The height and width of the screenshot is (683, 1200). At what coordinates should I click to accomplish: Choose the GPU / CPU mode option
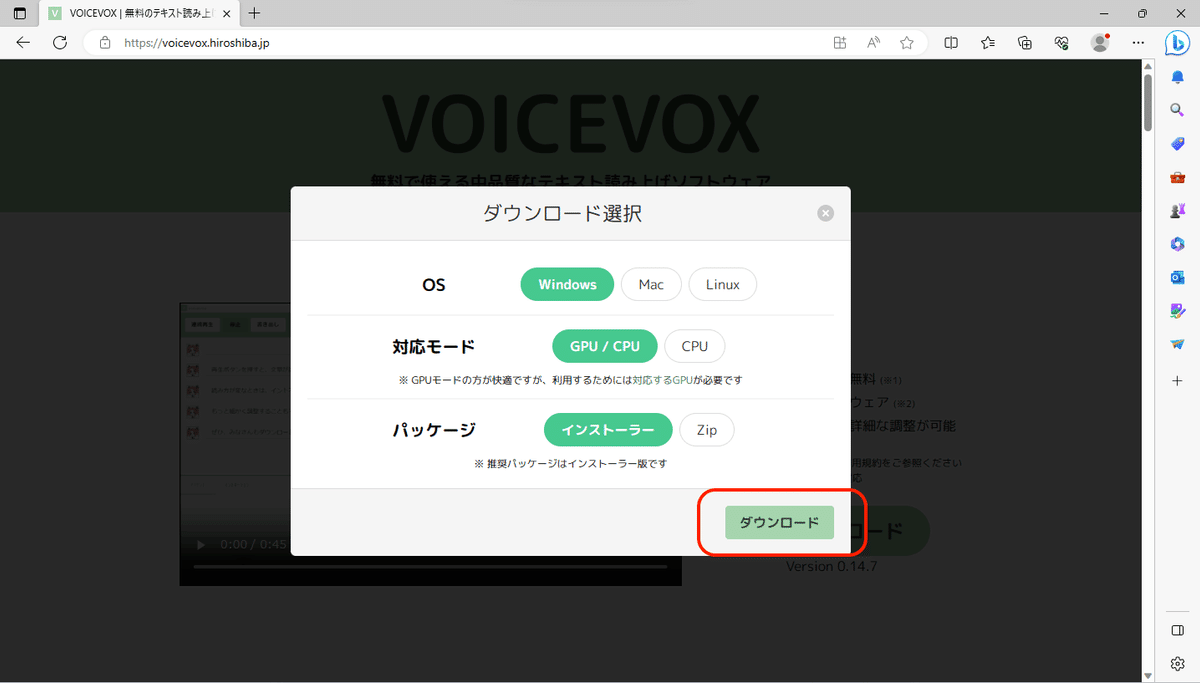605,346
